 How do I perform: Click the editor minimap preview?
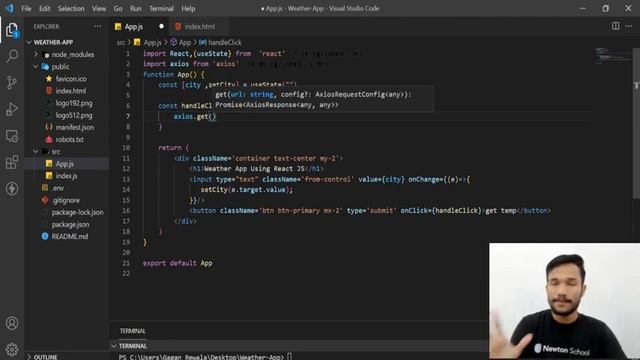pos(612,55)
